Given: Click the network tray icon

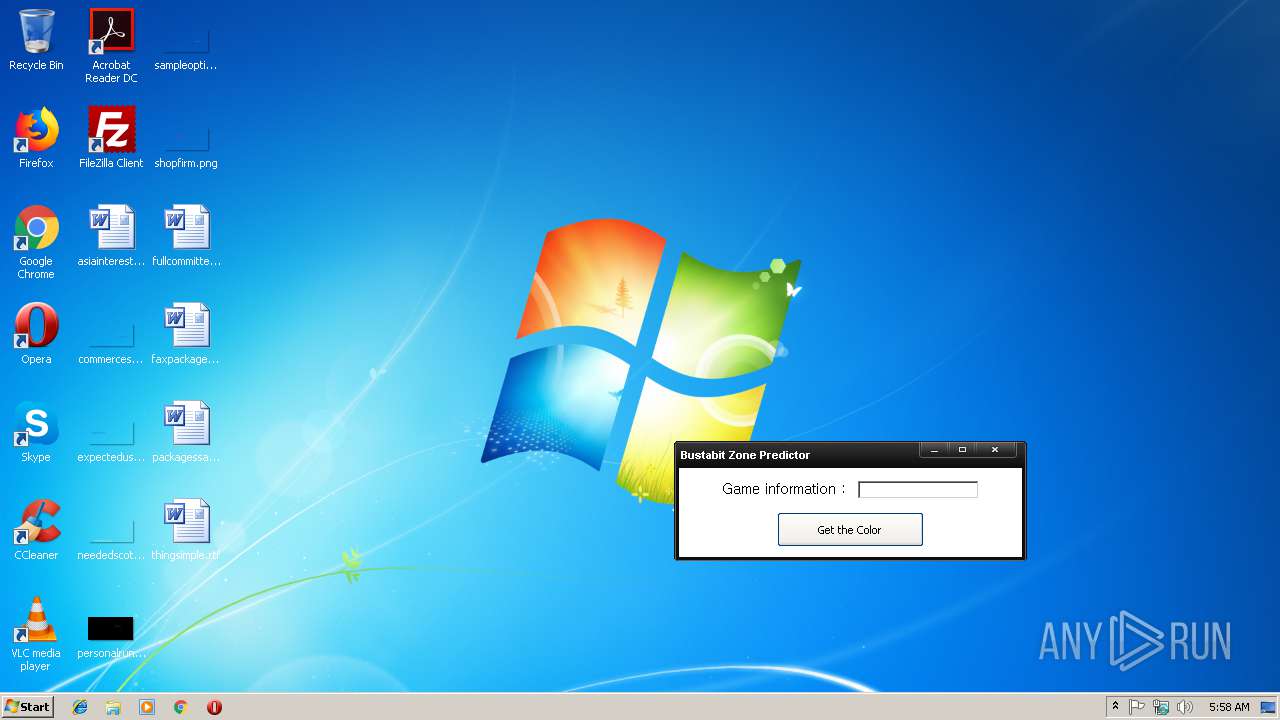Looking at the screenshot, I should point(1161,707).
